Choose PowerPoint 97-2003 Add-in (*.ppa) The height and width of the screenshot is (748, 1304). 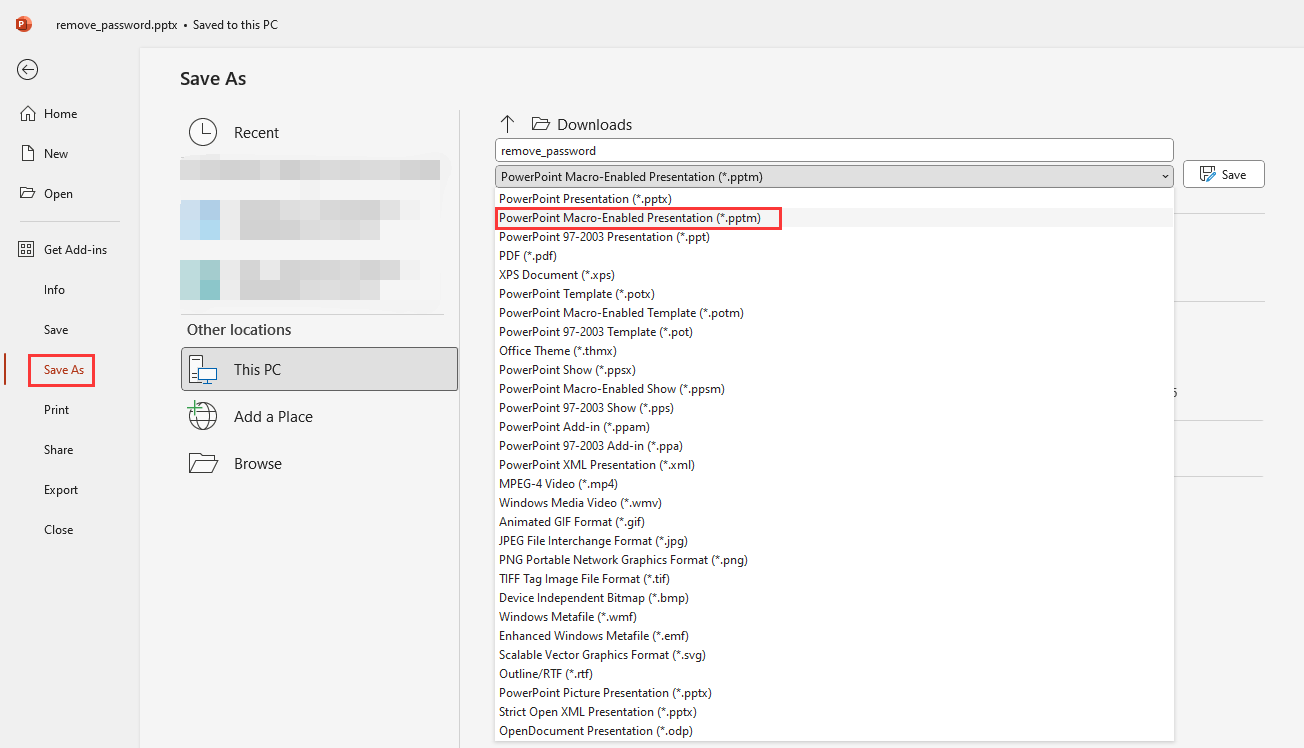coord(834,446)
